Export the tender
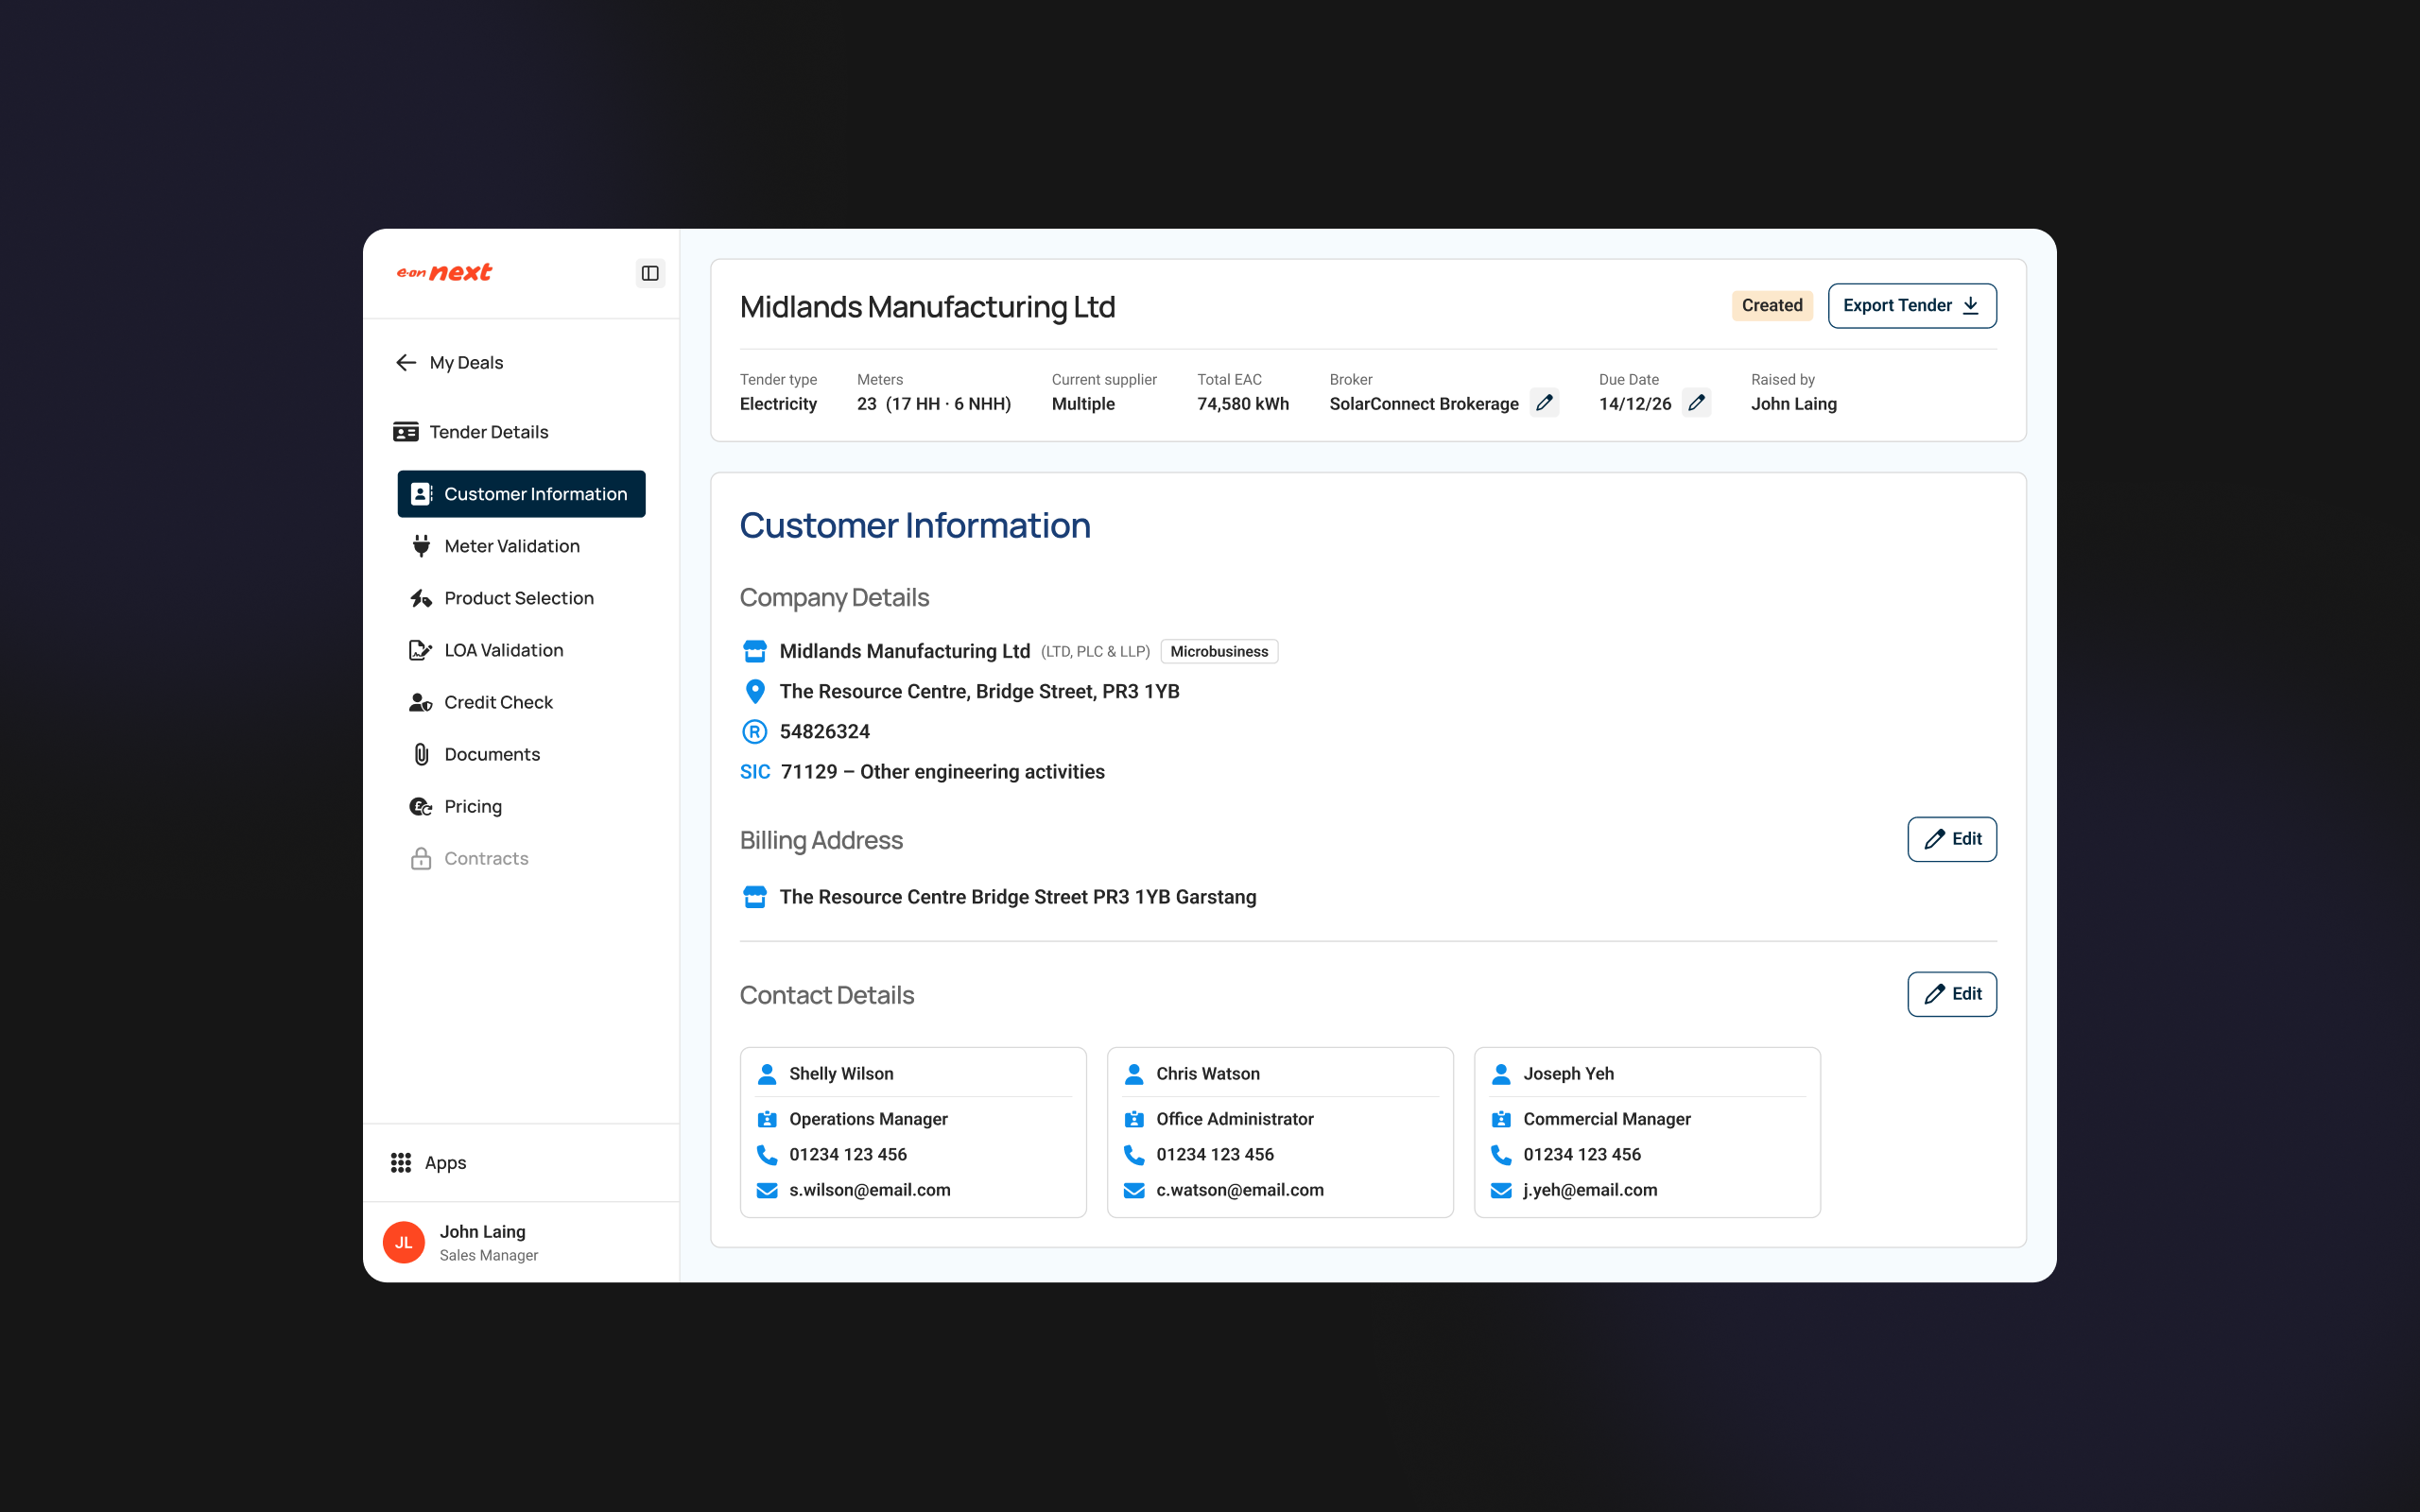Screen dimensions: 2420x1512 [x=1912, y=306]
